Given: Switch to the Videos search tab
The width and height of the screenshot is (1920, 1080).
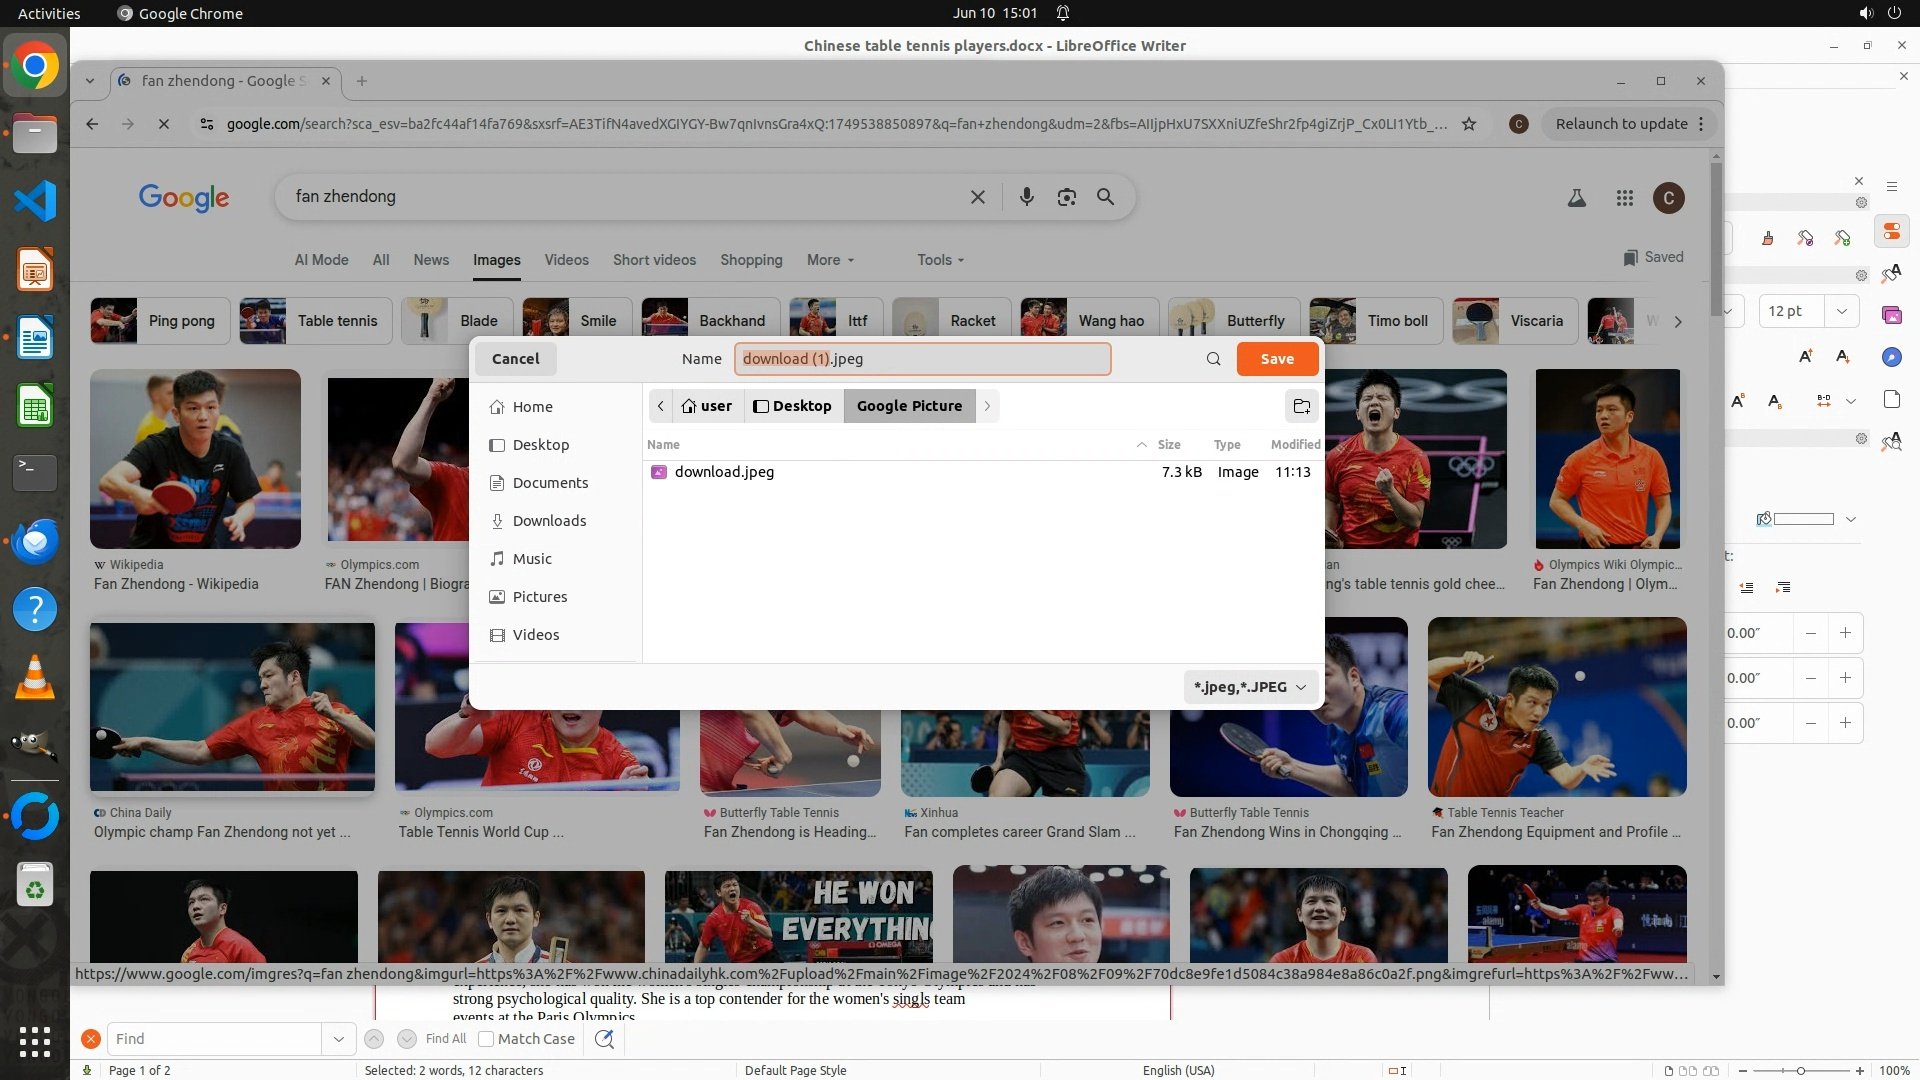Looking at the screenshot, I should tap(566, 260).
